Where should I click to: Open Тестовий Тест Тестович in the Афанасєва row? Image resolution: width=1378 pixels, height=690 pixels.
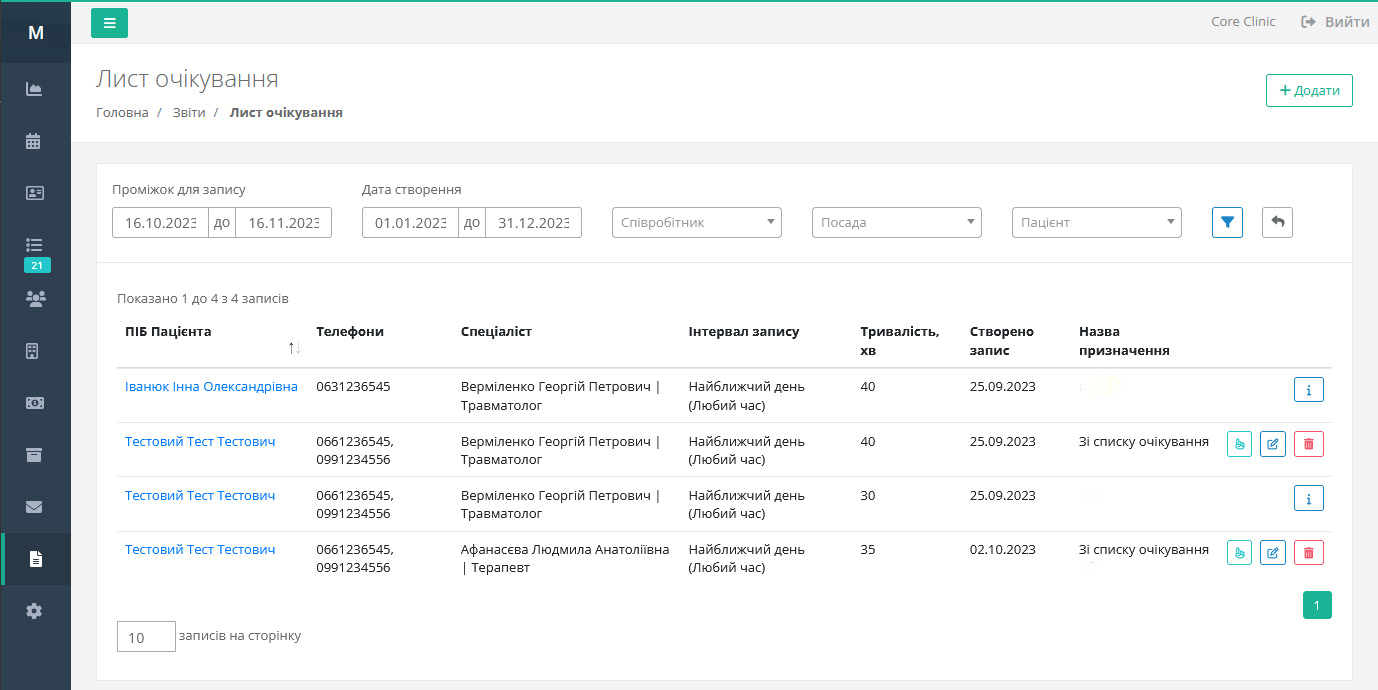[x=200, y=550]
